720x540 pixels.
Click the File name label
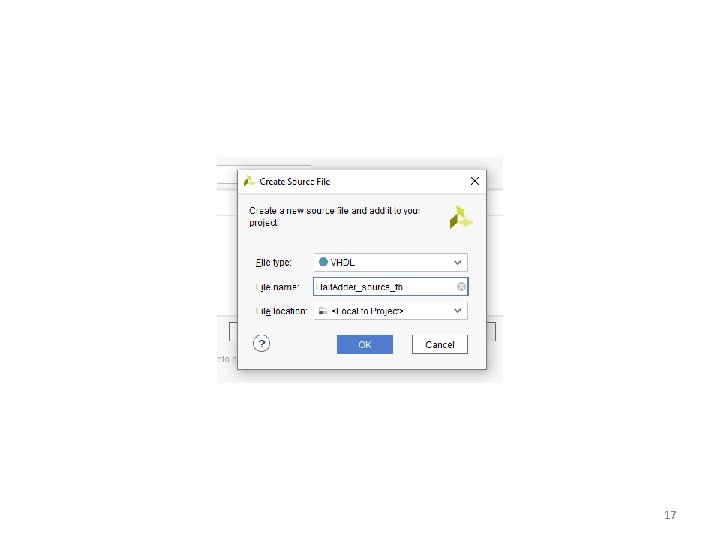coord(277,287)
